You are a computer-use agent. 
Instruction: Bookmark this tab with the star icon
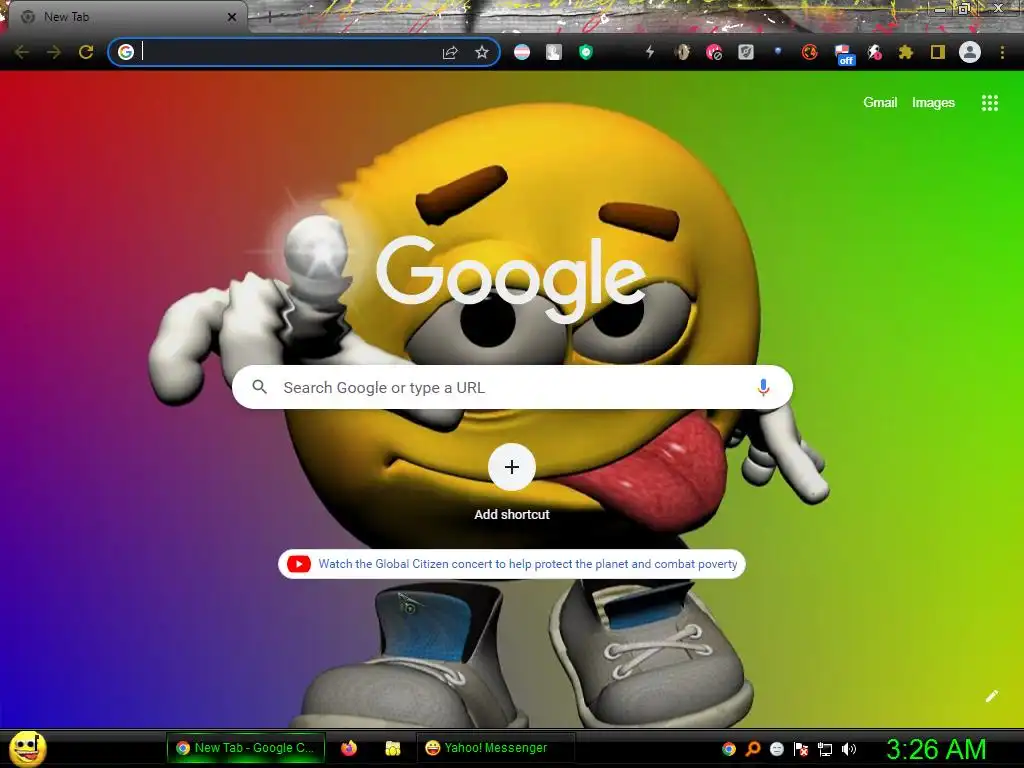point(482,52)
